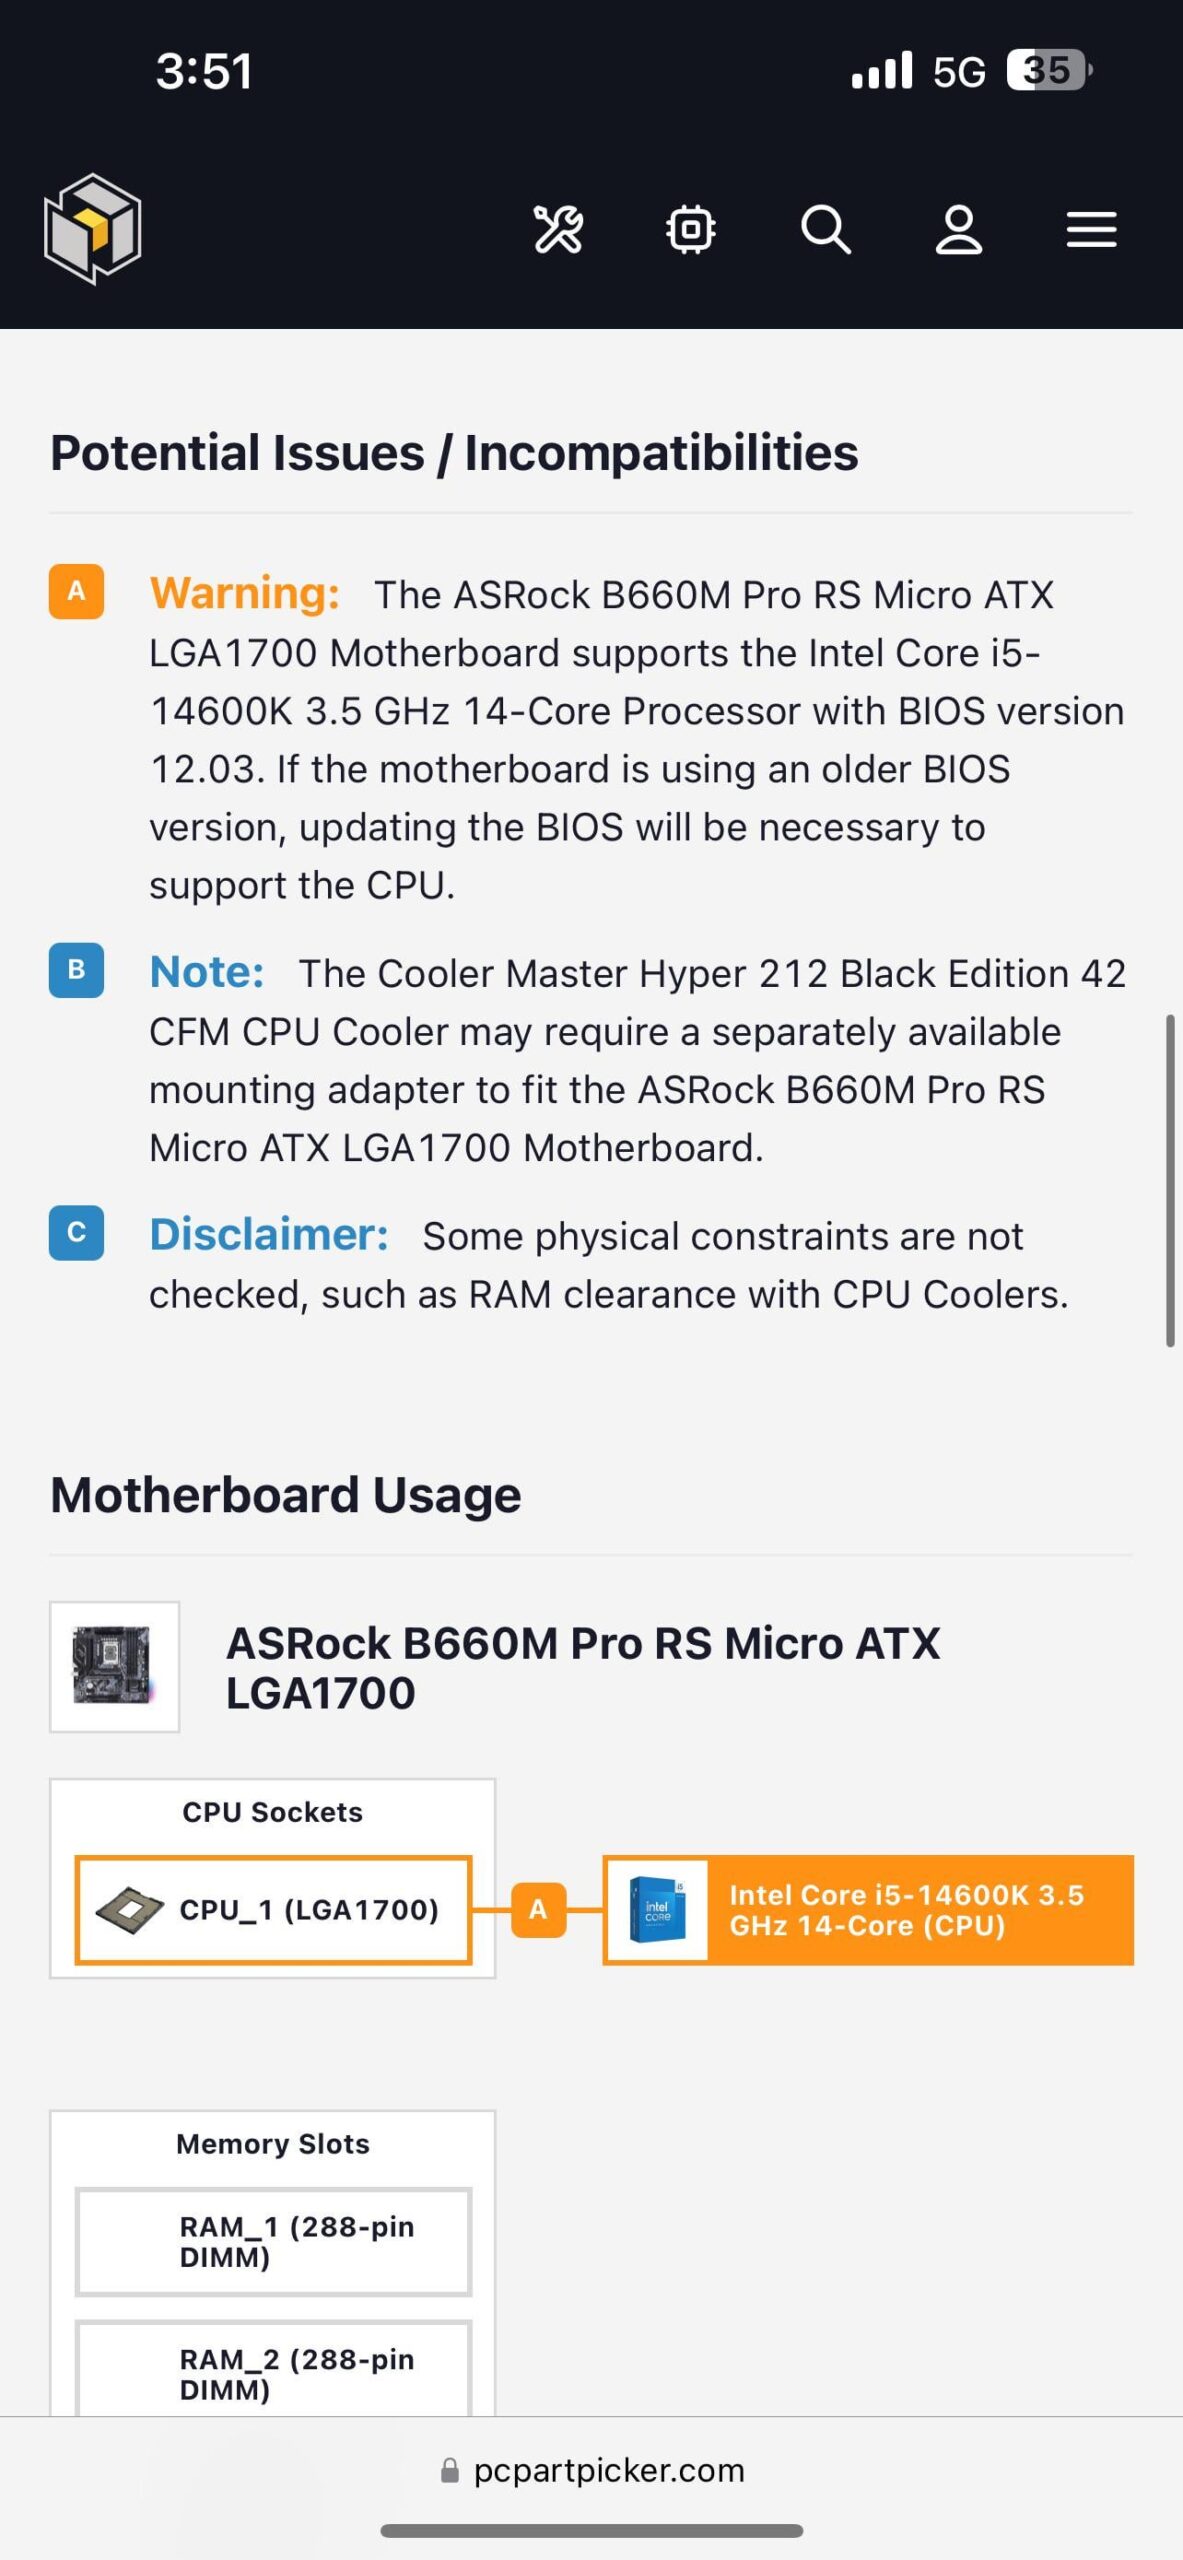This screenshot has width=1183, height=2560.
Task: Select the RAM_1 (288-pin DIMM) slot
Action: pyautogui.click(x=273, y=2241)
